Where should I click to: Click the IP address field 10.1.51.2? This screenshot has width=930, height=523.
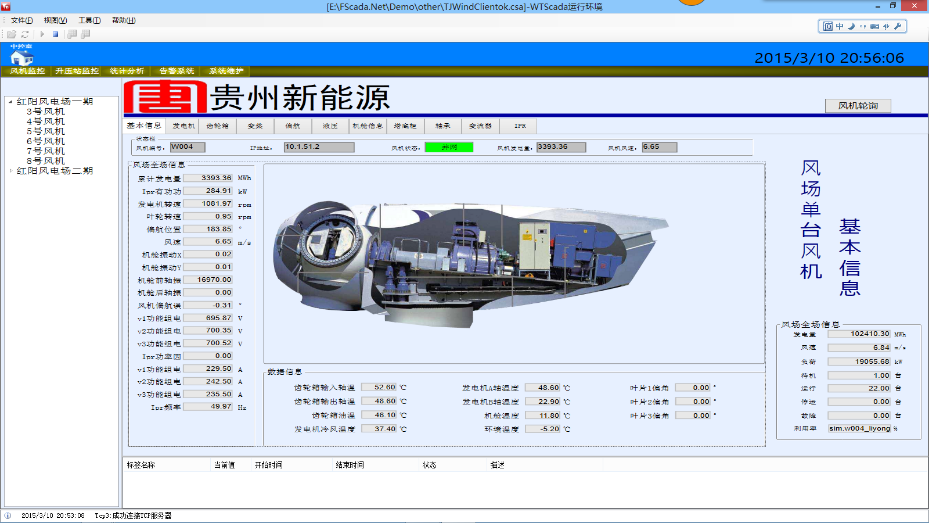(319, 147)
